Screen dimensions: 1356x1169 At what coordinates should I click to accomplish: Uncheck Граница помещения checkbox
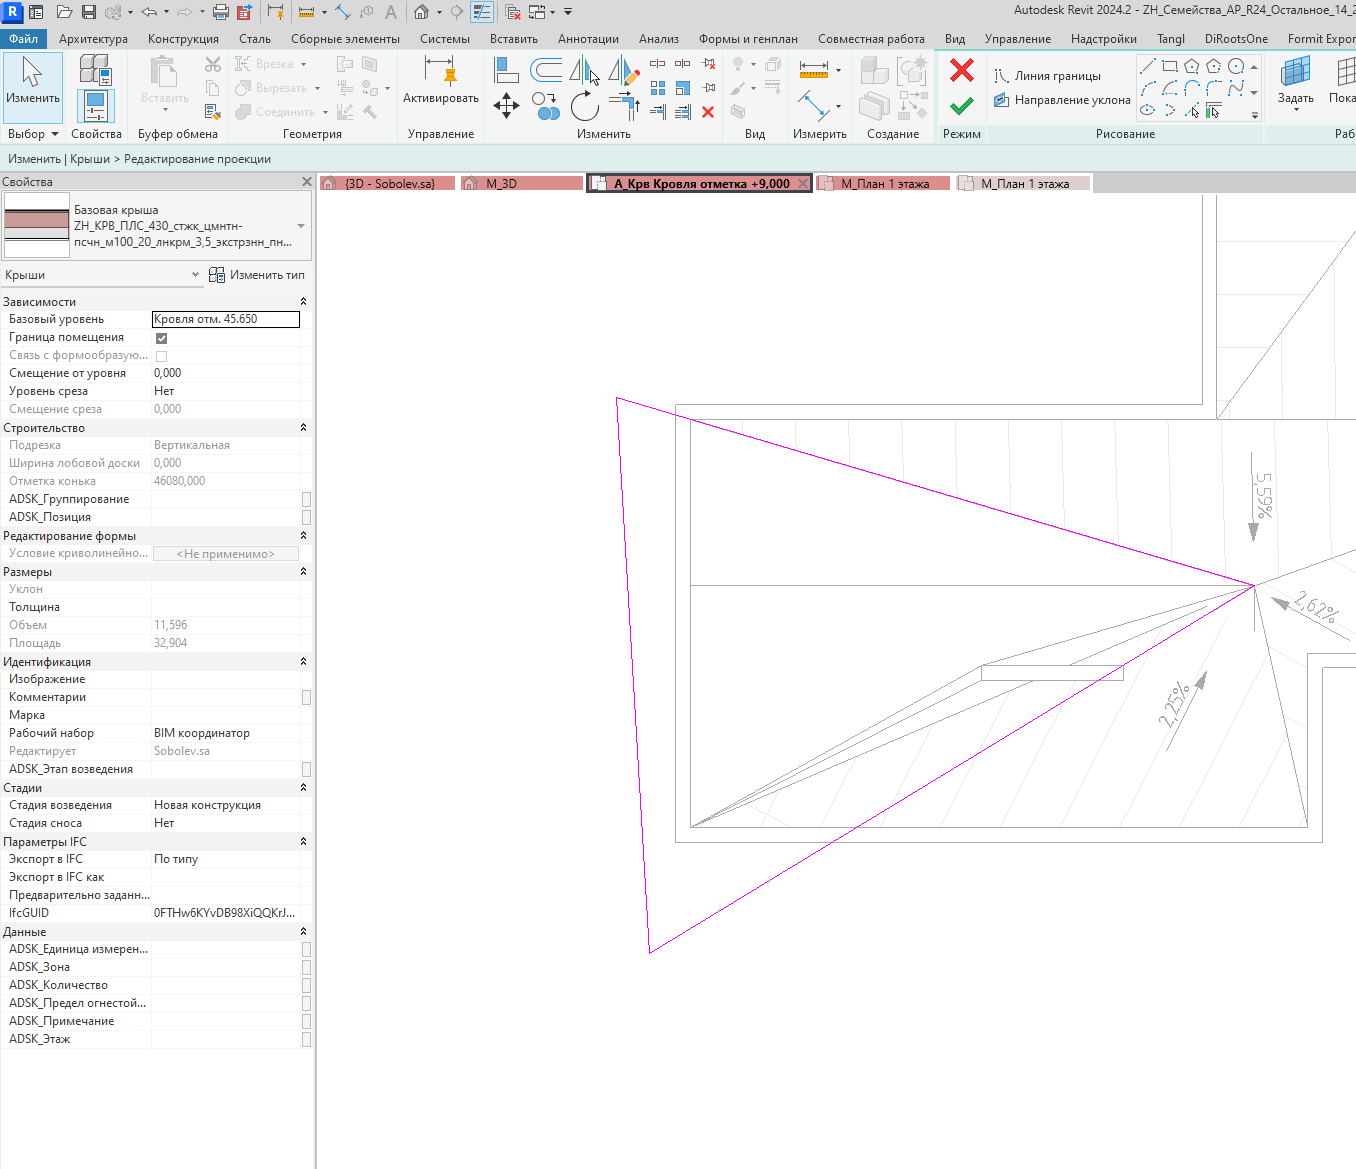(x=162, y=338)
